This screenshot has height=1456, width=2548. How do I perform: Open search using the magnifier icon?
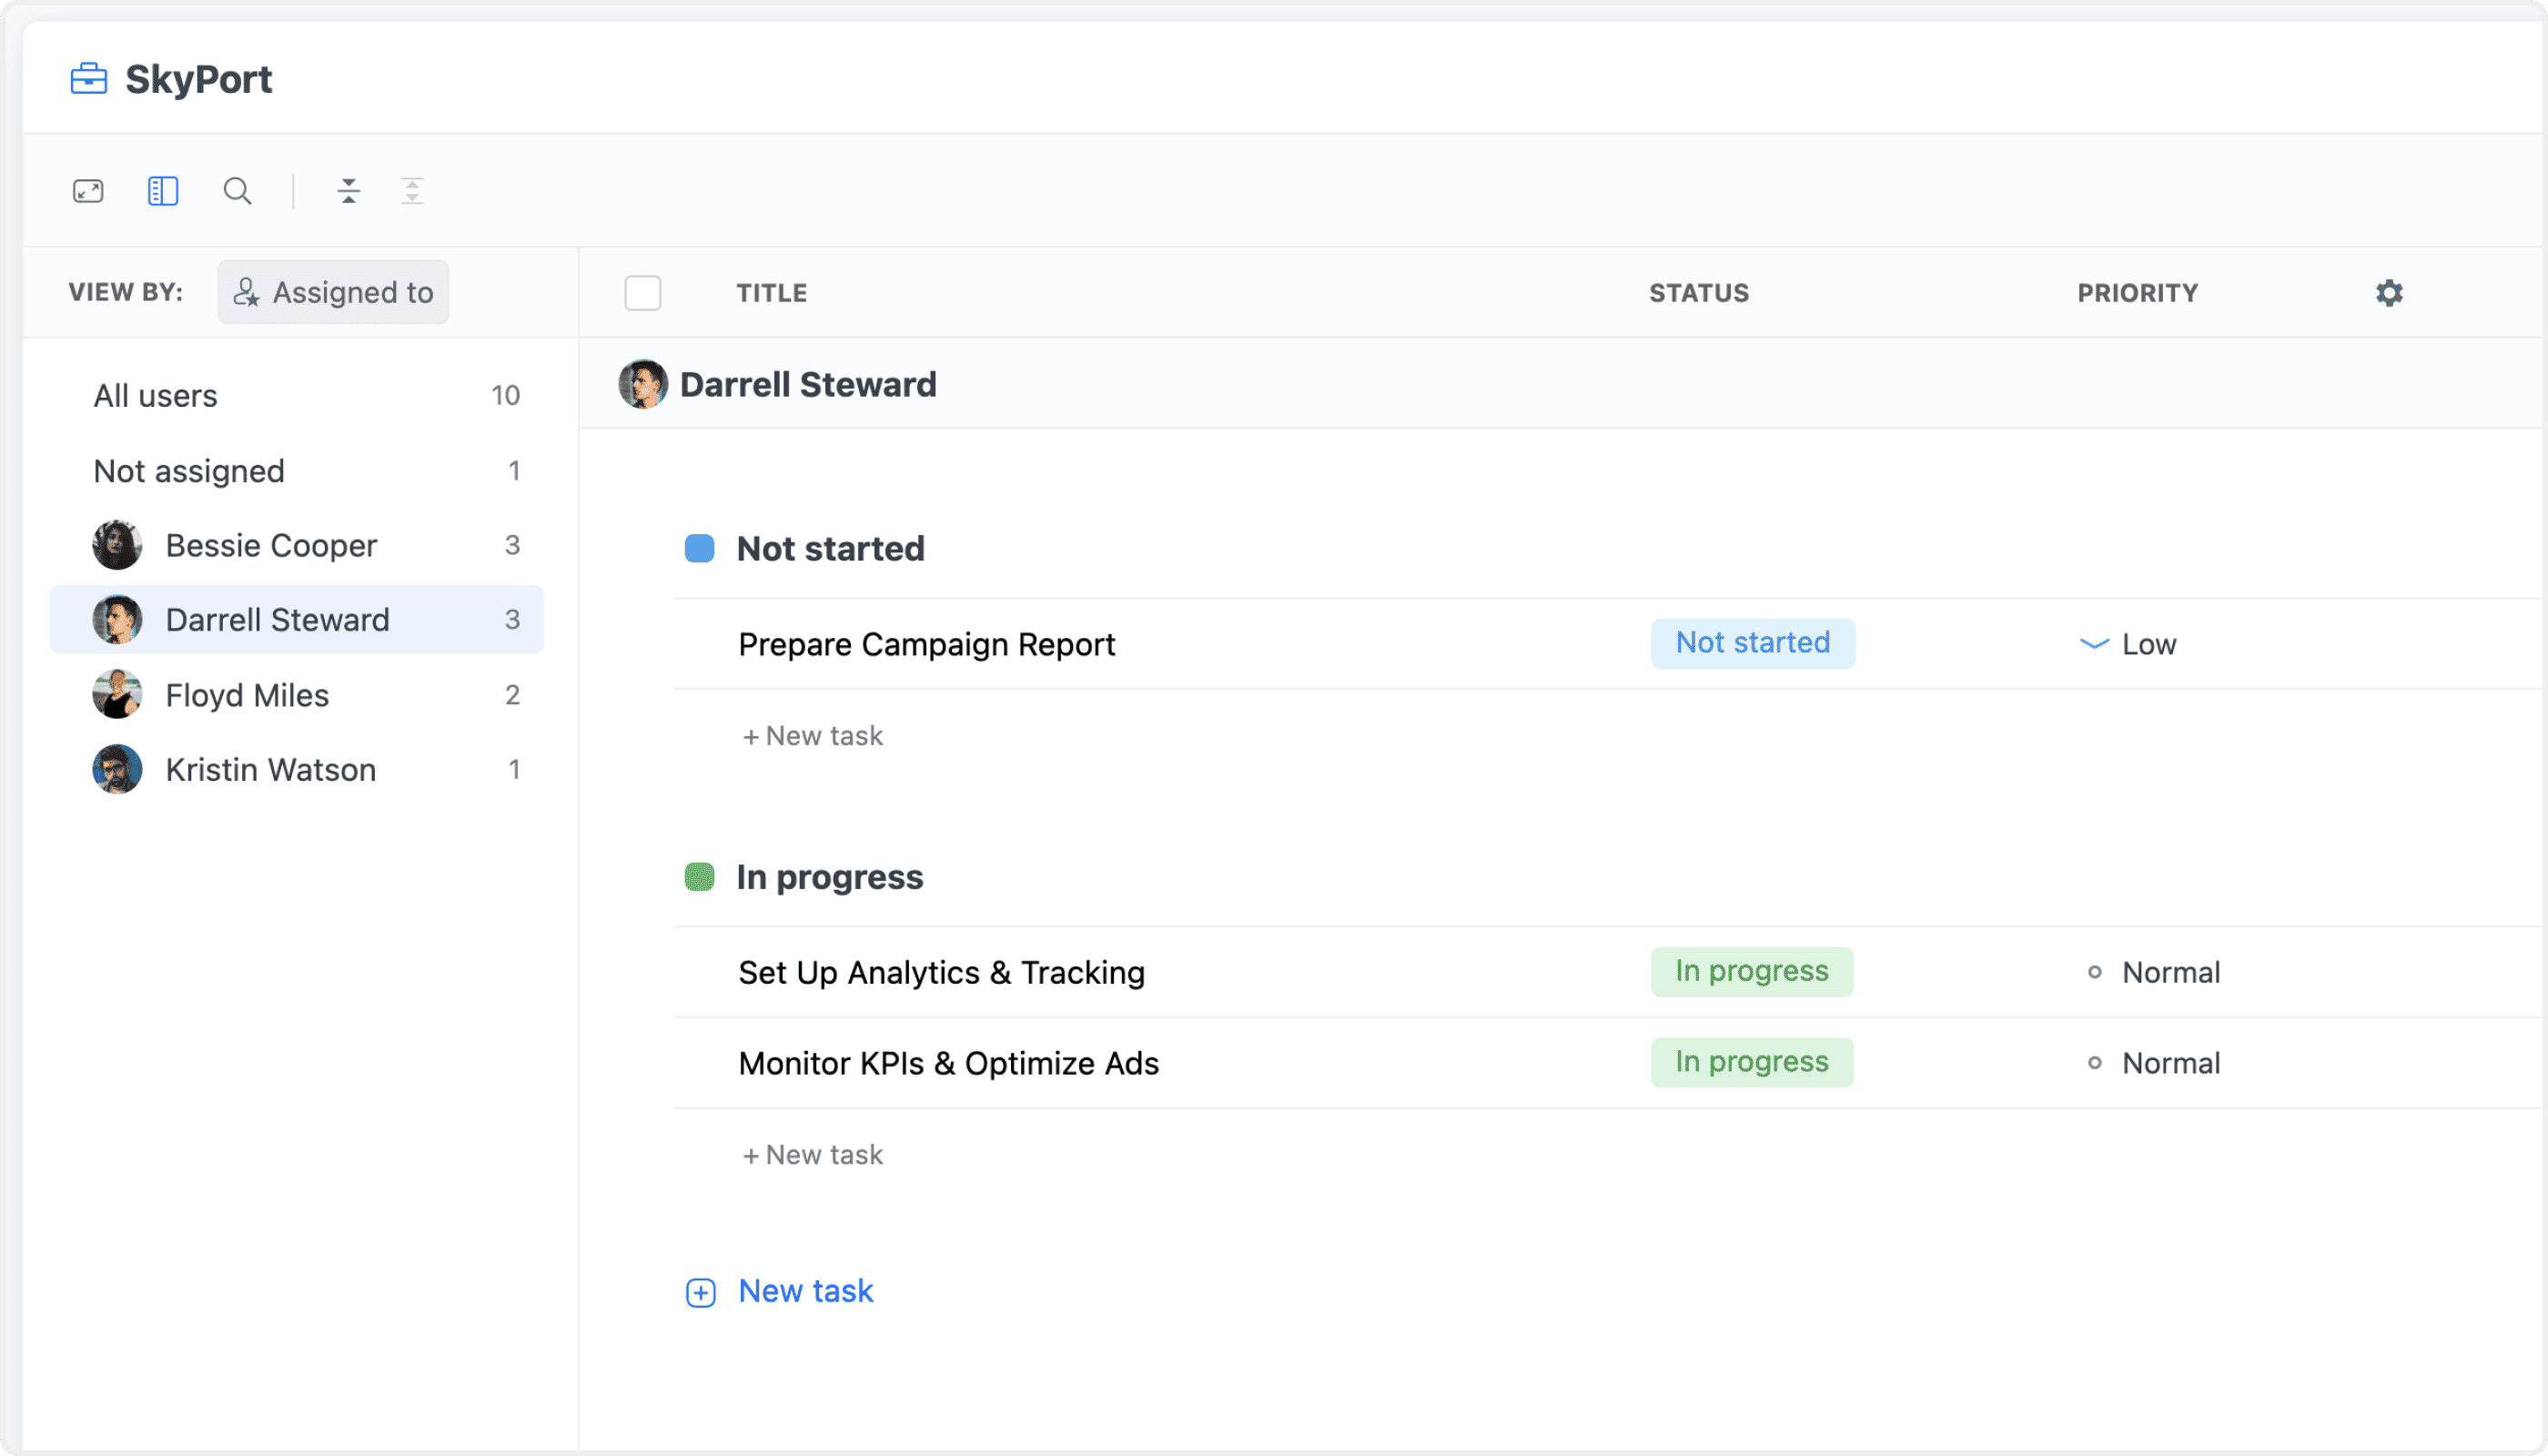(x=237, y=190)
